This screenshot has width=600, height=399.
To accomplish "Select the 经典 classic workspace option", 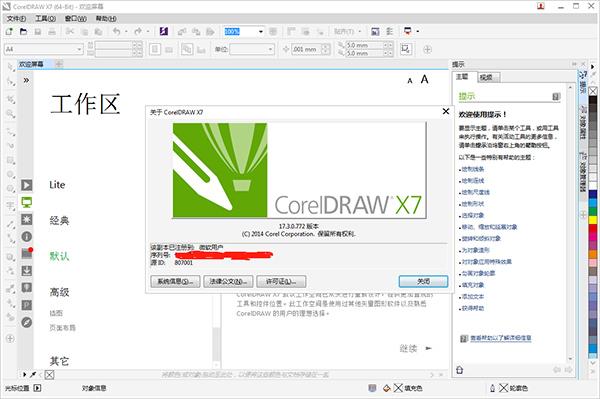I will pyautogui.click(x=59, y=220).
